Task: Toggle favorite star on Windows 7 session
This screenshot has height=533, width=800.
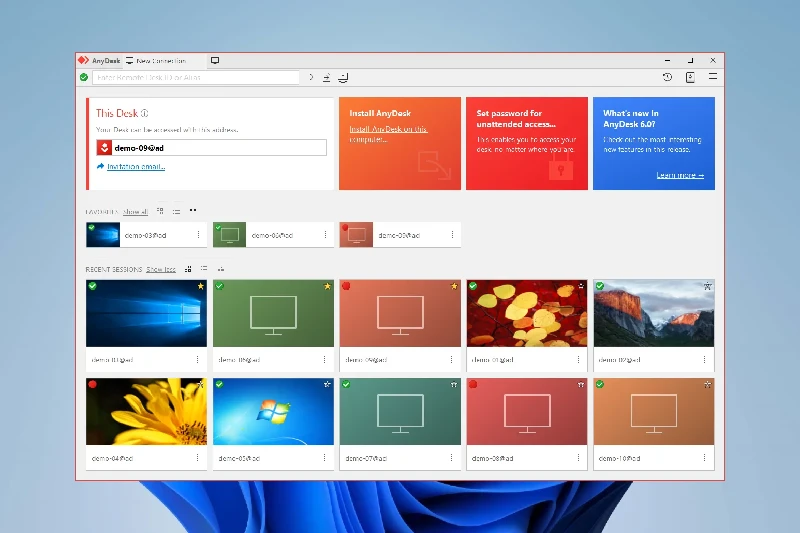Action: coord(327,384)
